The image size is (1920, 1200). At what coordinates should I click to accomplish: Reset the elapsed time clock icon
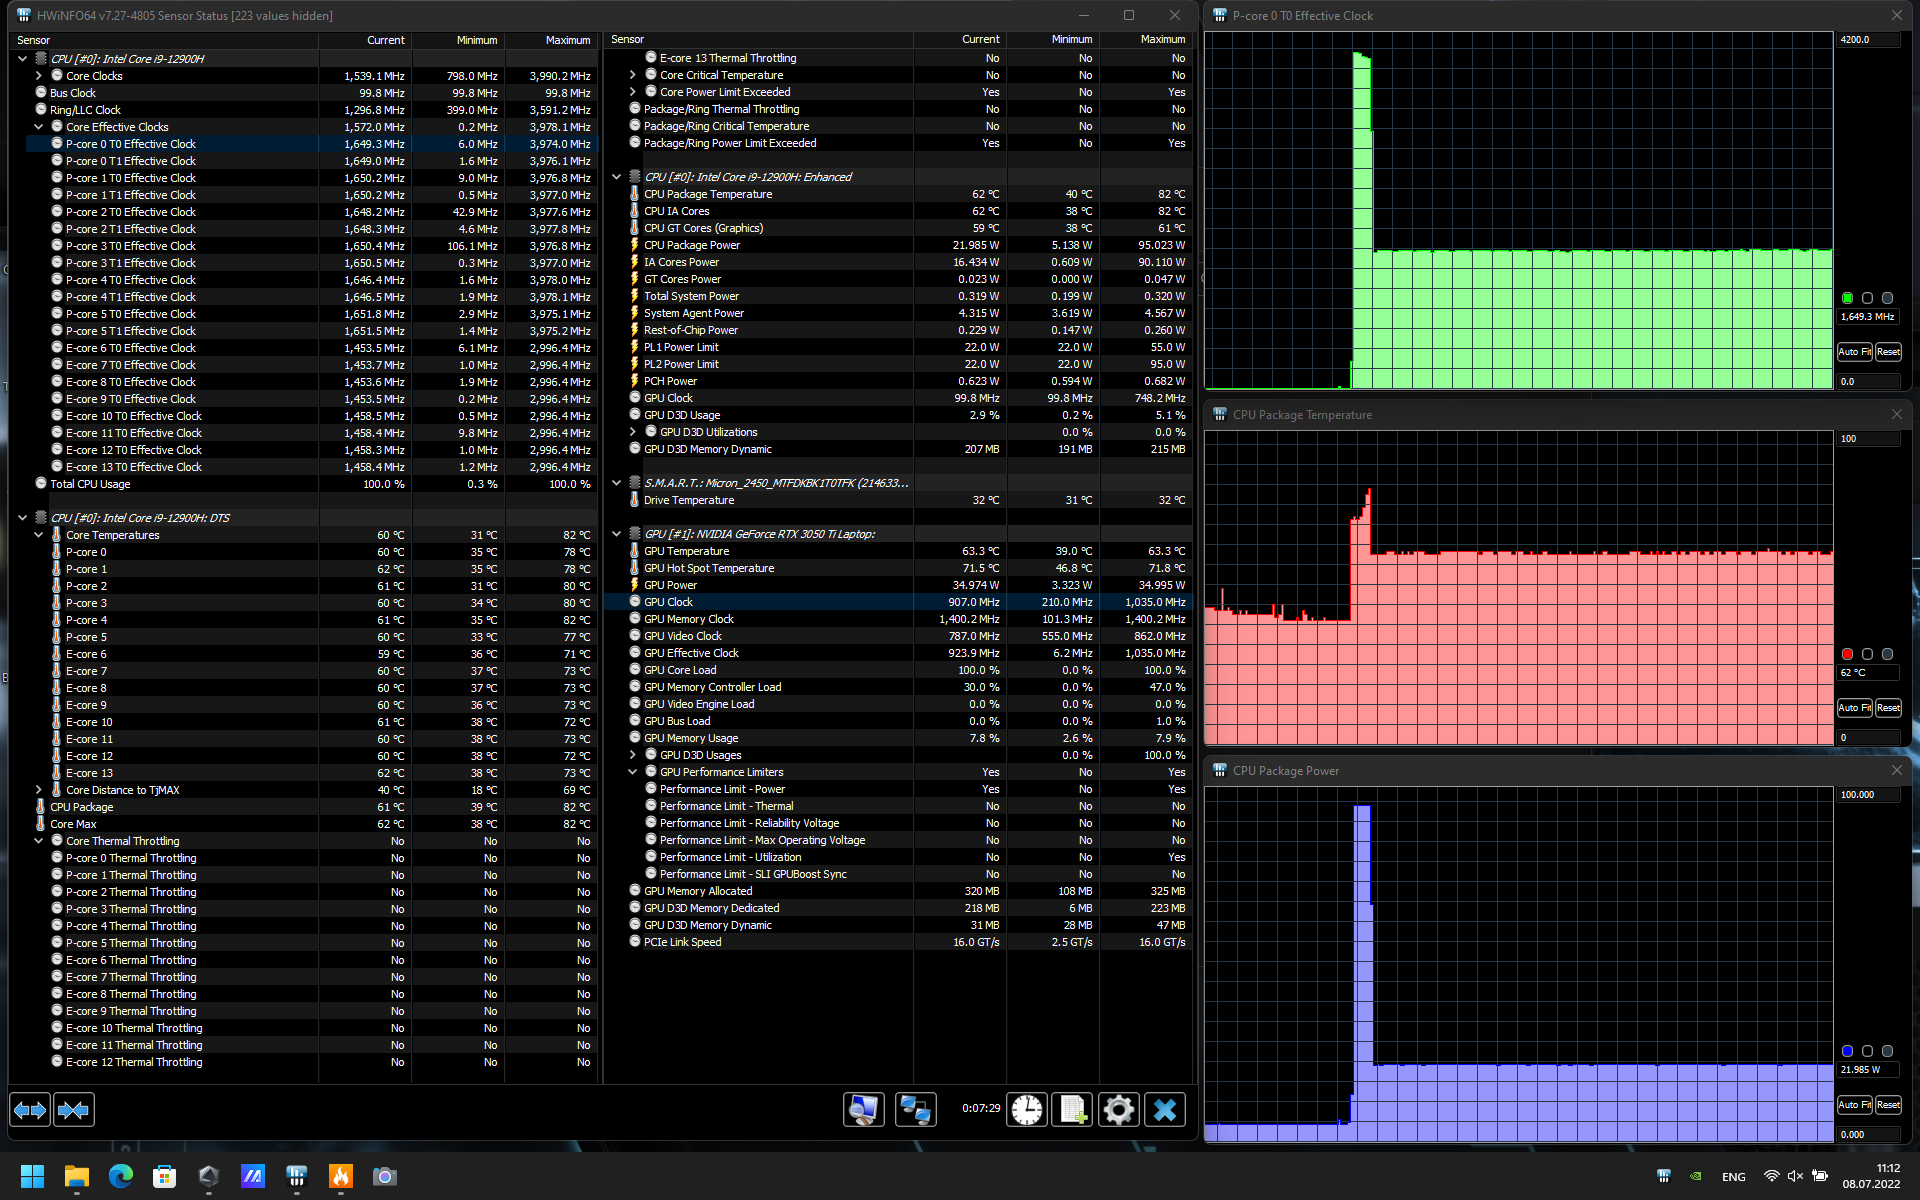pyautogui.click(x=1026, y=1109)
